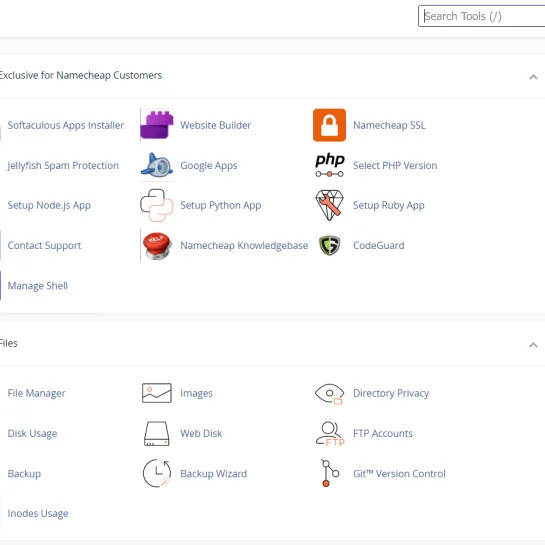Click the red Help button Knowledgebase icon

click(x=157, y=245)
